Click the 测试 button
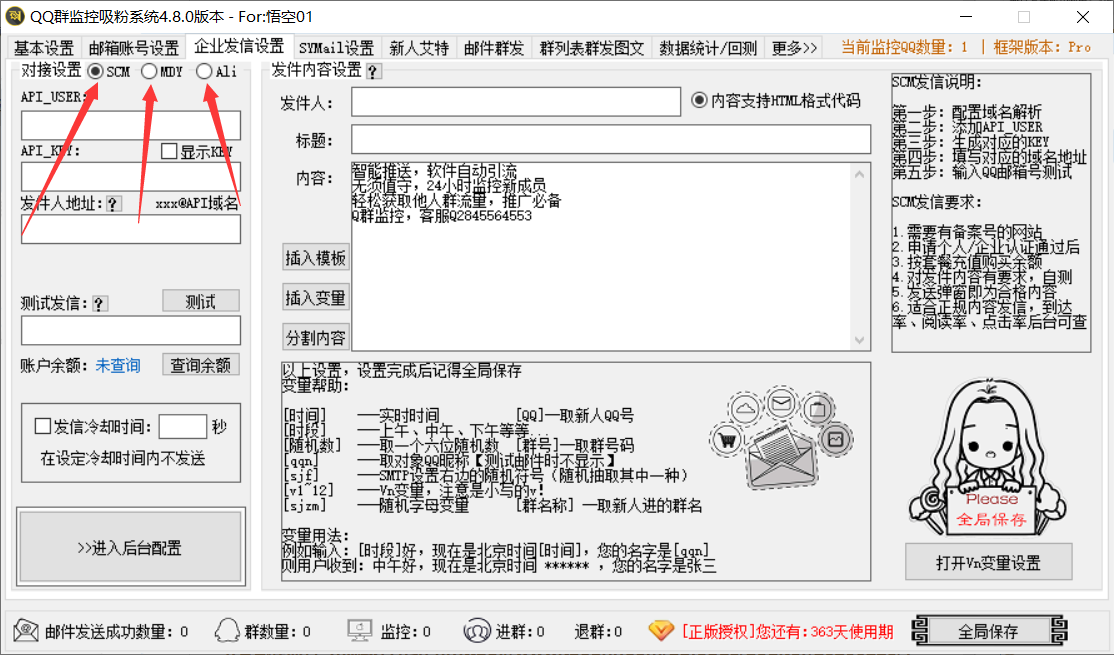Image resolution: width=1114 pixels, height=655 pixels. point(200,301)
